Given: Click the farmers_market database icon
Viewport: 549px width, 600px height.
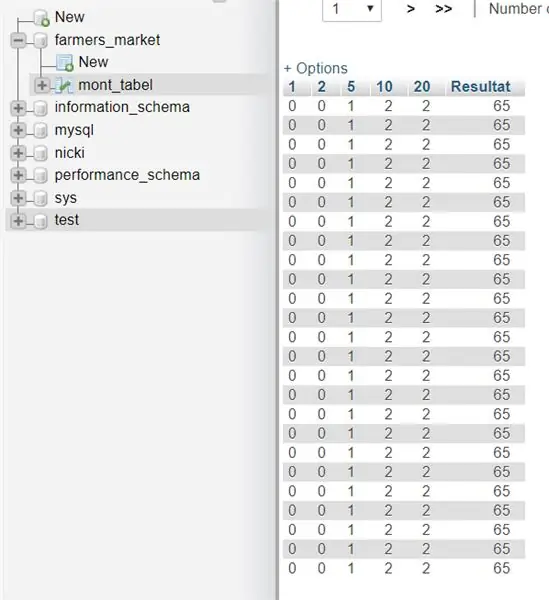Looking at the screenshot, I should [x=41, y=40].
